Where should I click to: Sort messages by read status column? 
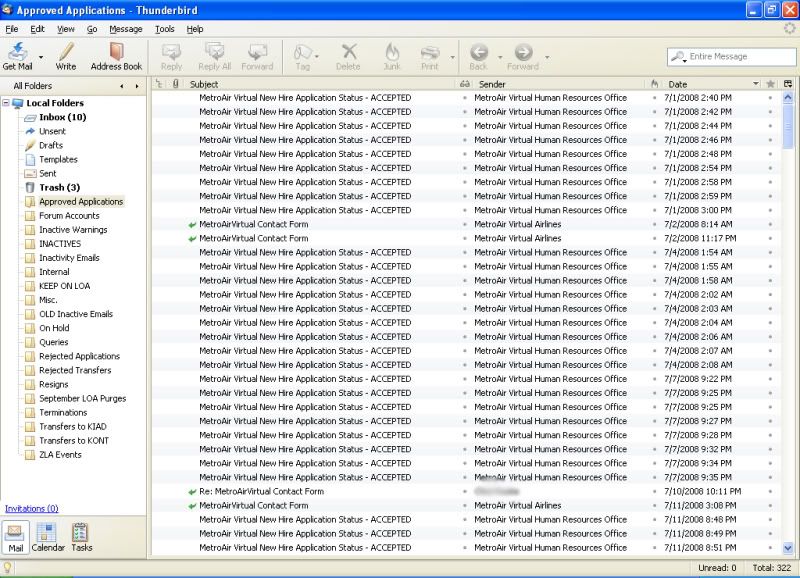464,85
